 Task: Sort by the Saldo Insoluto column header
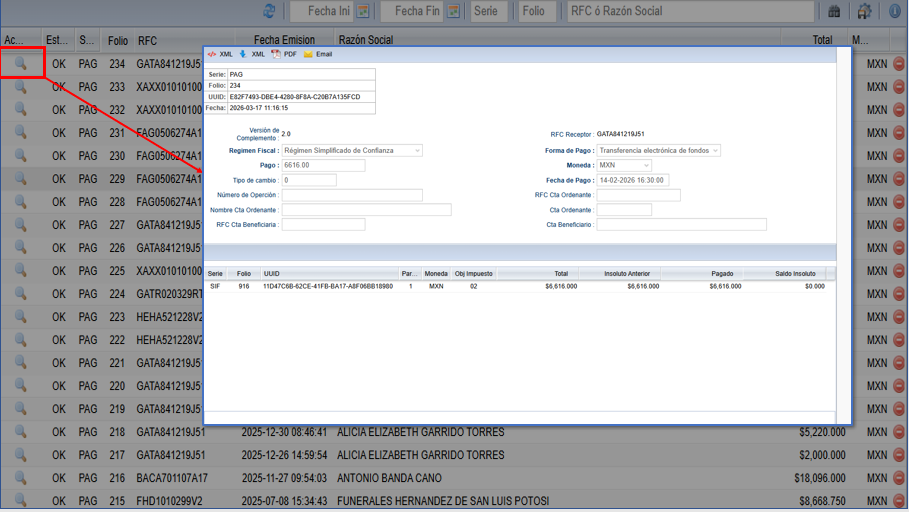(795, 273)
